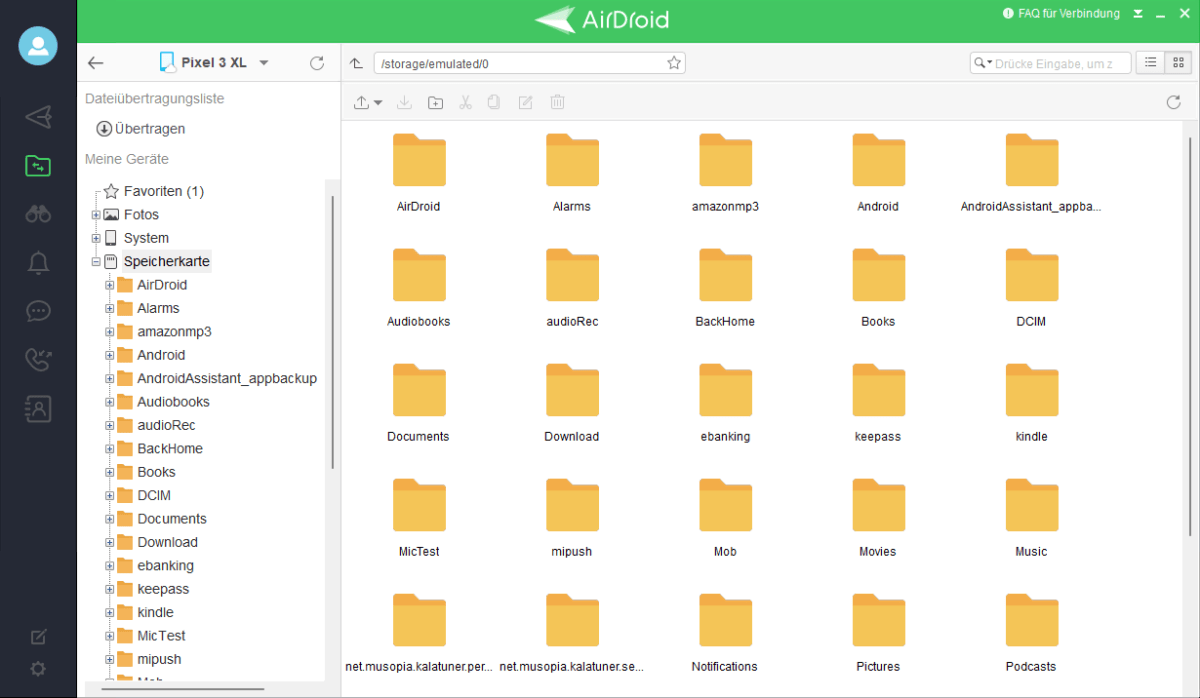Click the feedback edit icon in sidebar
The width and height of the screenshot is (1200, 698).
pyautogui.click(x=38, y=636)
